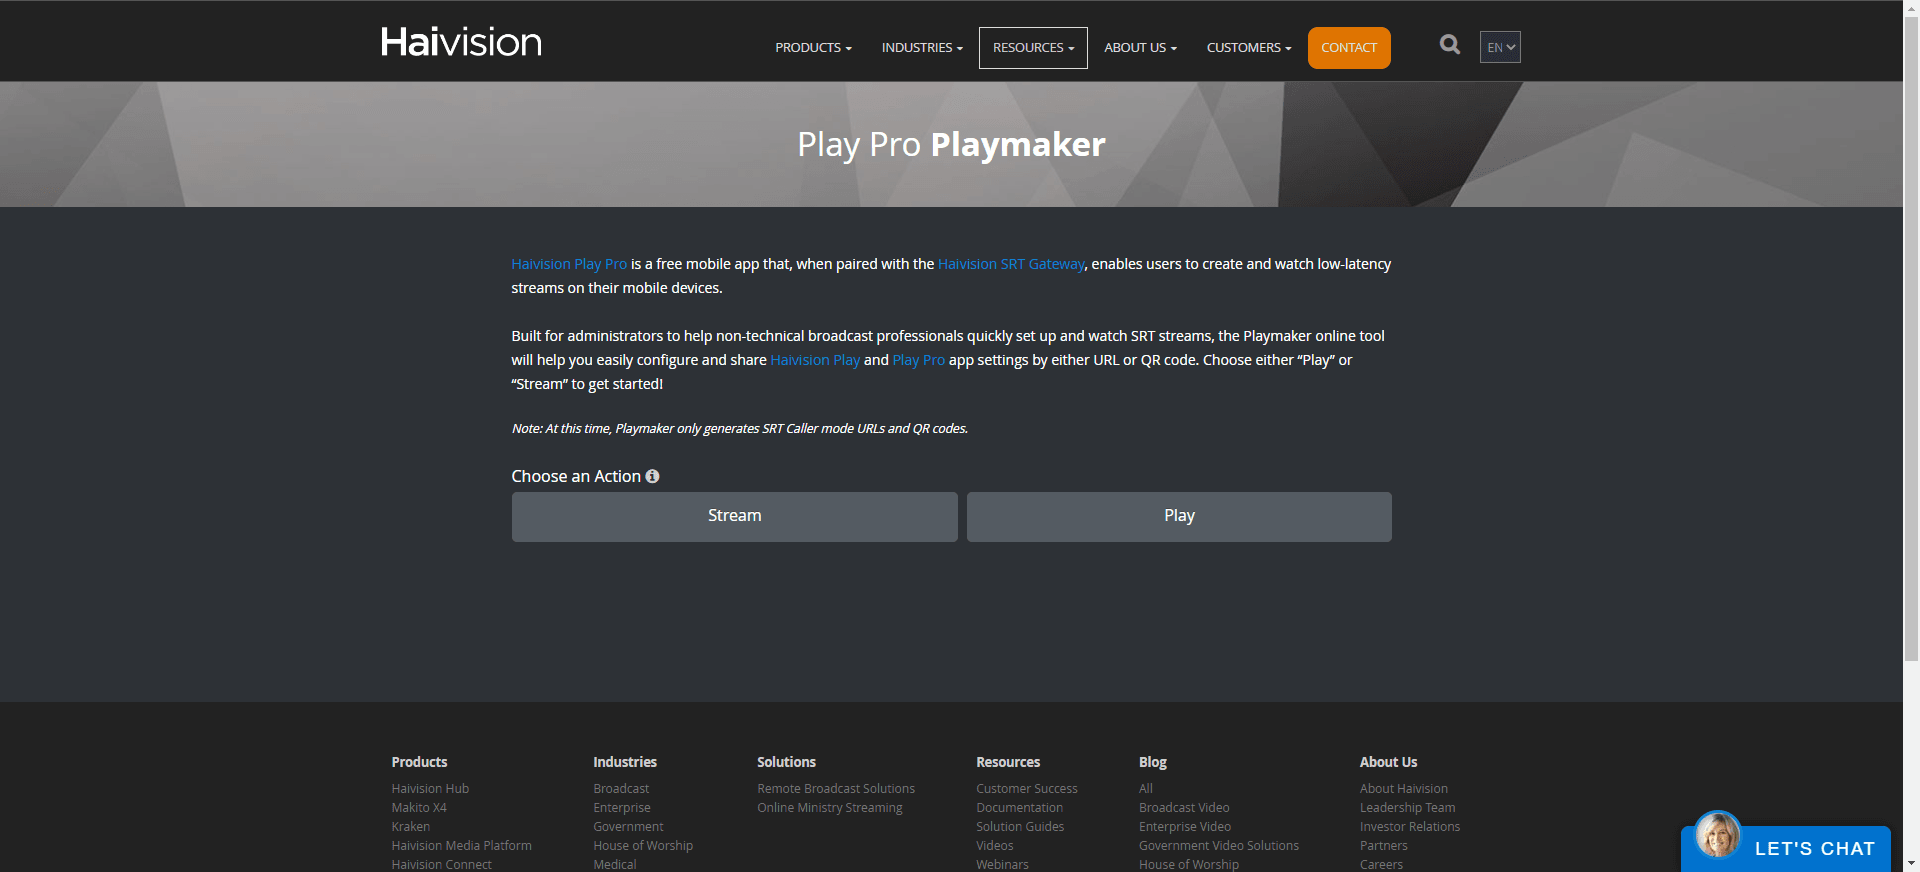Image resolution: width=1920 pixels, height=872 pixels.
Task: Choose the Play action
Action: coord(1178,516)
